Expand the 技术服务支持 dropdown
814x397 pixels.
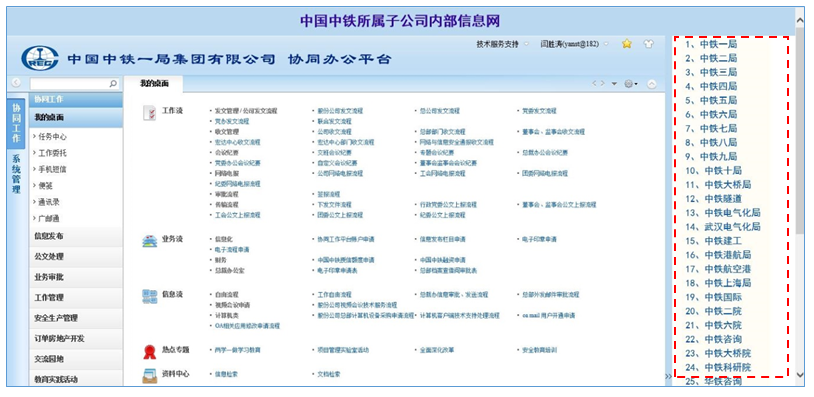501,45
